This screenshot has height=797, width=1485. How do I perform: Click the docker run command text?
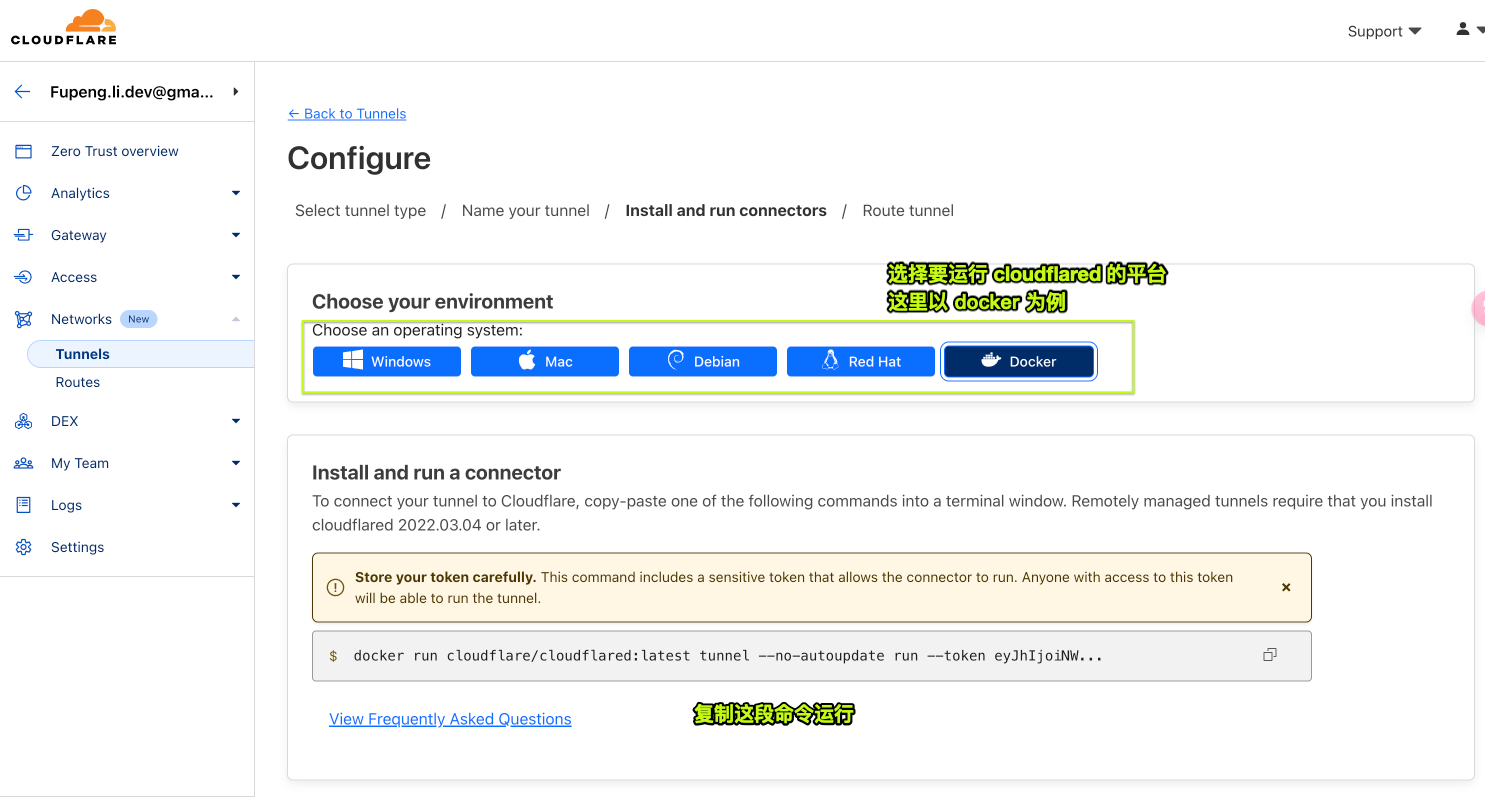(728, 656)
